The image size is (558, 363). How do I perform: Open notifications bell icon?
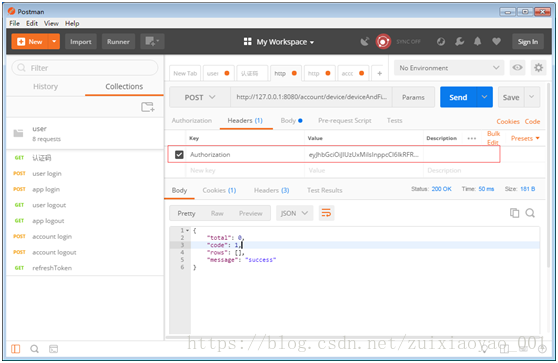(x=478, y=42)
